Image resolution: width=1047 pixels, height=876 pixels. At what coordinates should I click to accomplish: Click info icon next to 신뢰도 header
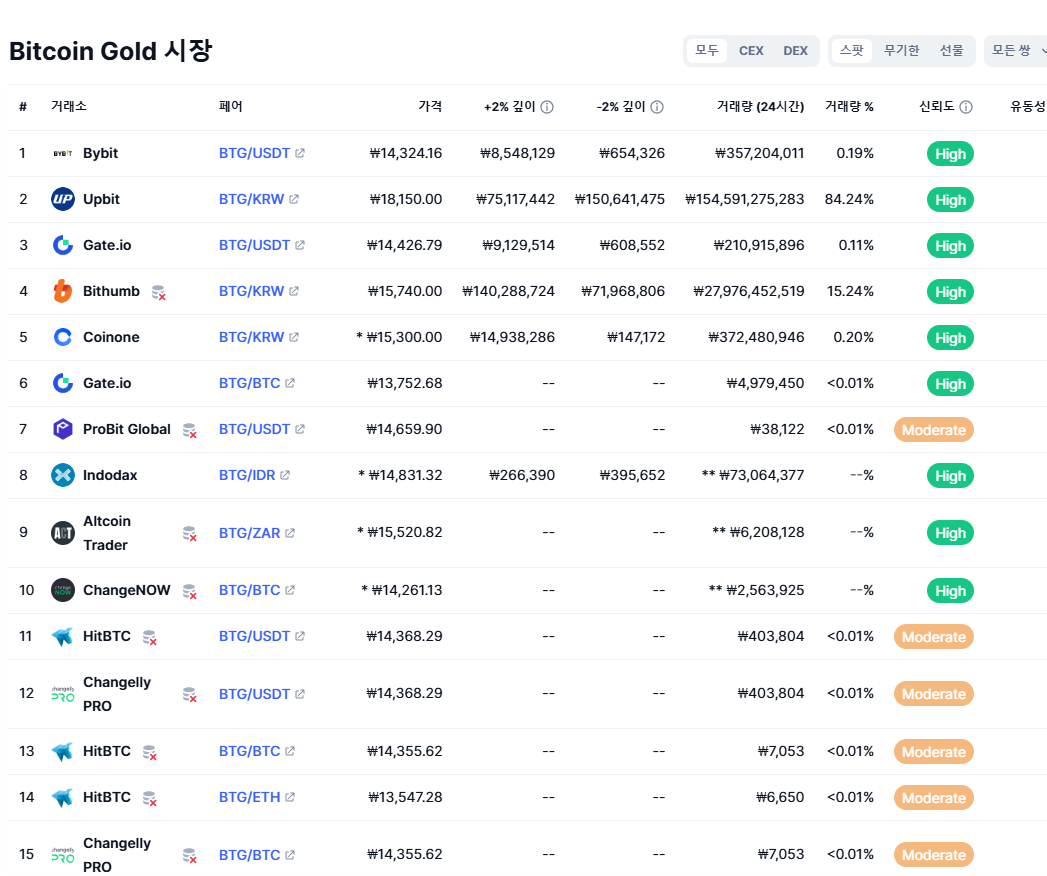[x=966, y=107]
